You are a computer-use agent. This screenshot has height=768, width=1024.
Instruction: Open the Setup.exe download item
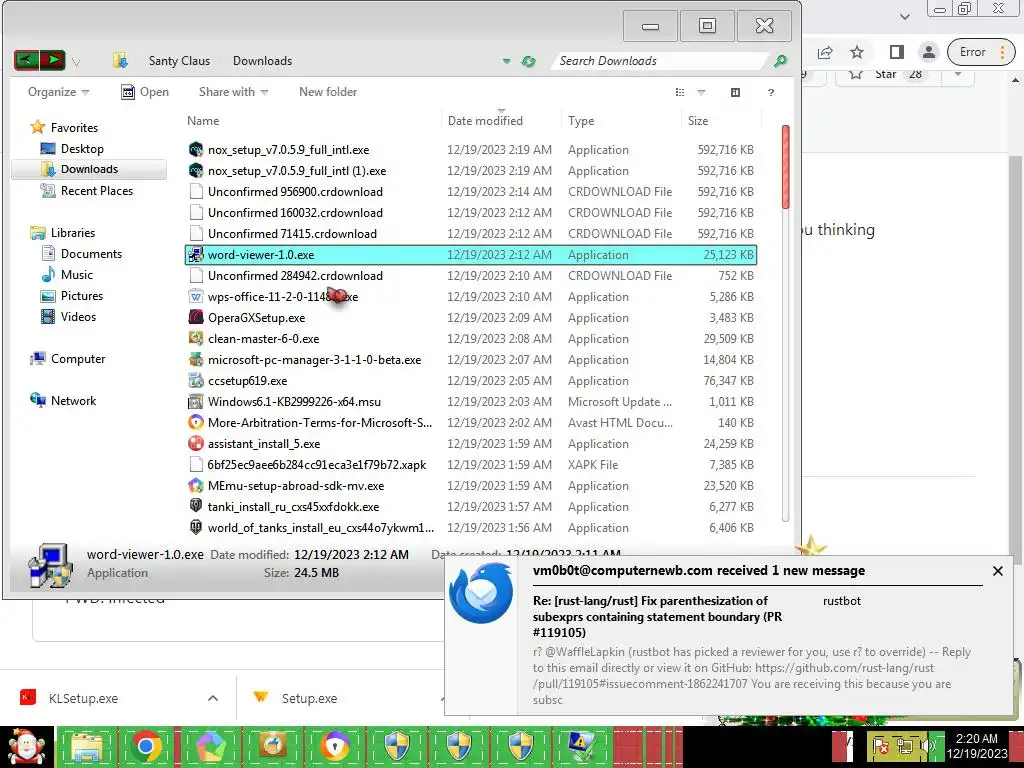(310, 698)
